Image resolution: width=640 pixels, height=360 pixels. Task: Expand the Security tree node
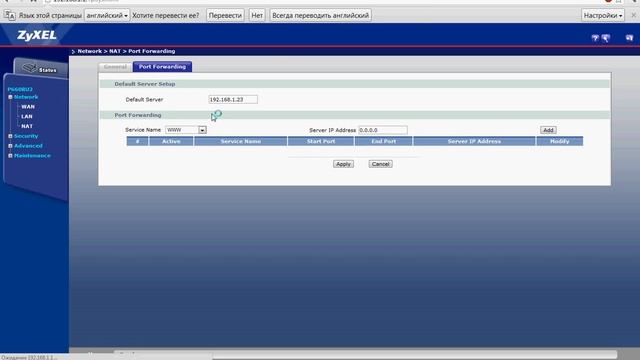tap(10, 136)
